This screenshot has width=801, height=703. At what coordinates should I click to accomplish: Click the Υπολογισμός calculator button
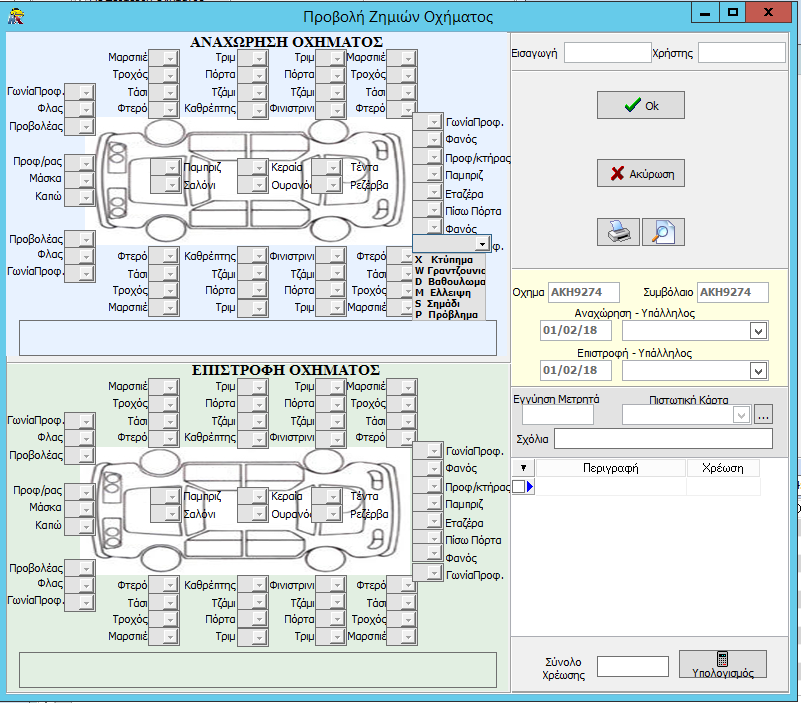pyautogui.click(x=722, y=664)
